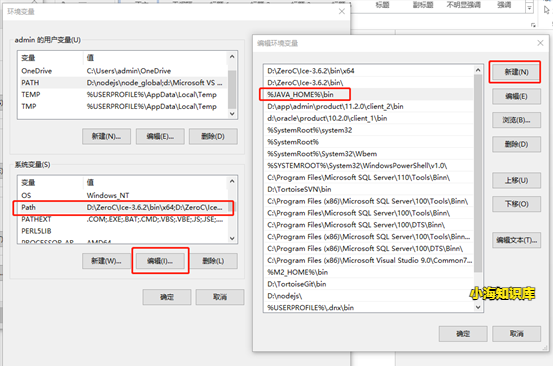Click 新建(W)... under system variables
Image resolution: width=553 pixels, height=366 pixels.
(106, 261)
